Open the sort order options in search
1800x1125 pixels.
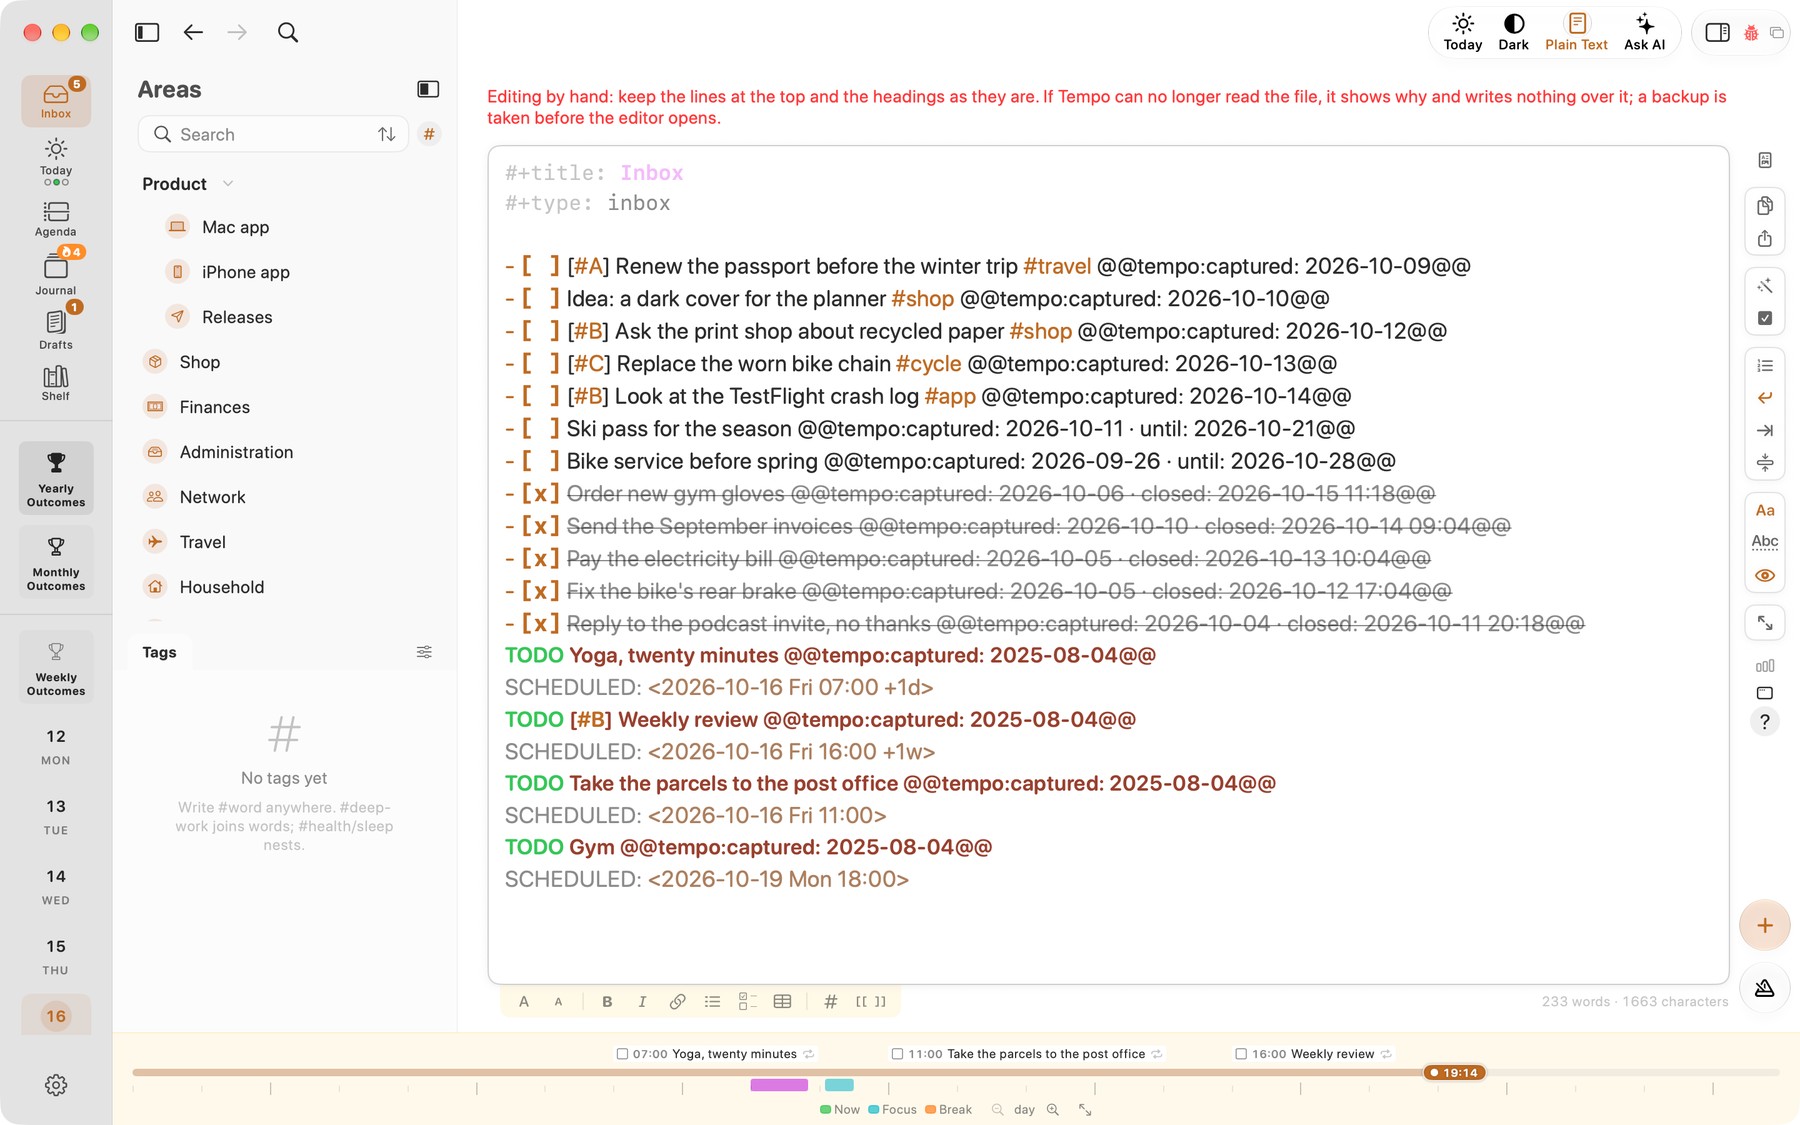point(387,134)
